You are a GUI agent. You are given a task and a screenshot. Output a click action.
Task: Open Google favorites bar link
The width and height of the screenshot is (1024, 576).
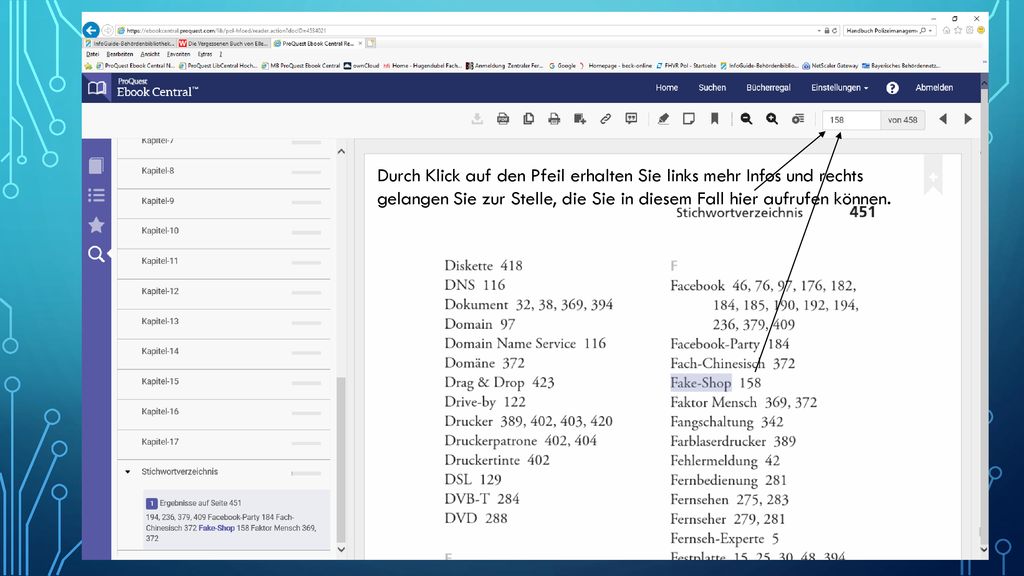click(x=562, y=66)
